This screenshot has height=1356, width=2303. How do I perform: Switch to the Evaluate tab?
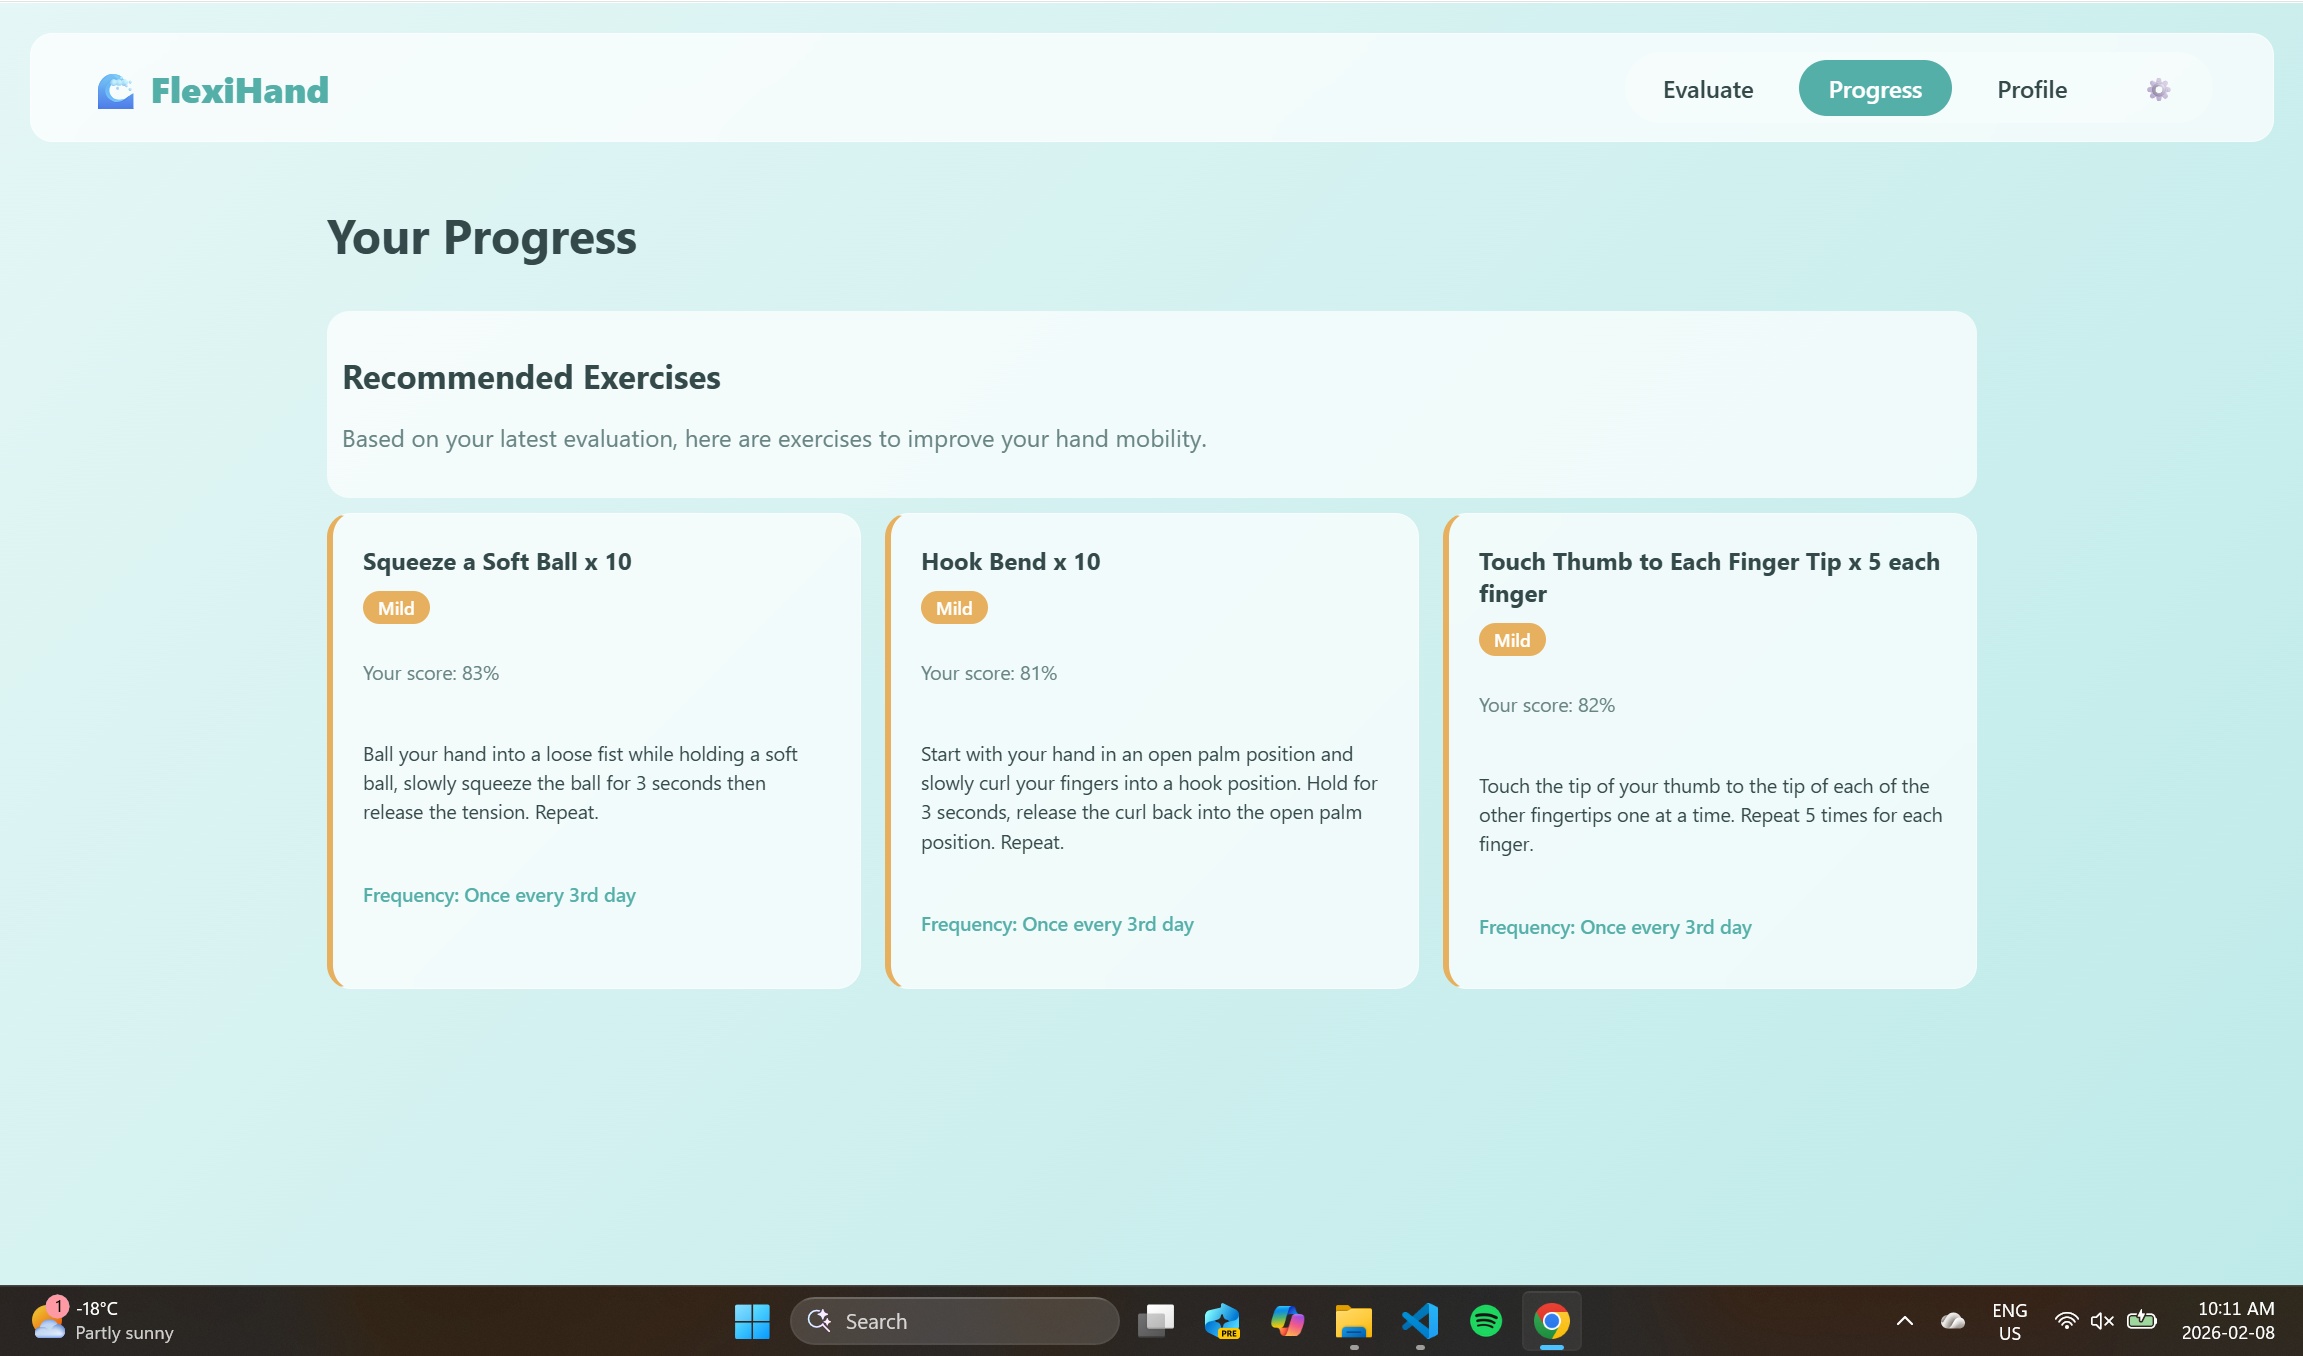tap(1707, 90)
